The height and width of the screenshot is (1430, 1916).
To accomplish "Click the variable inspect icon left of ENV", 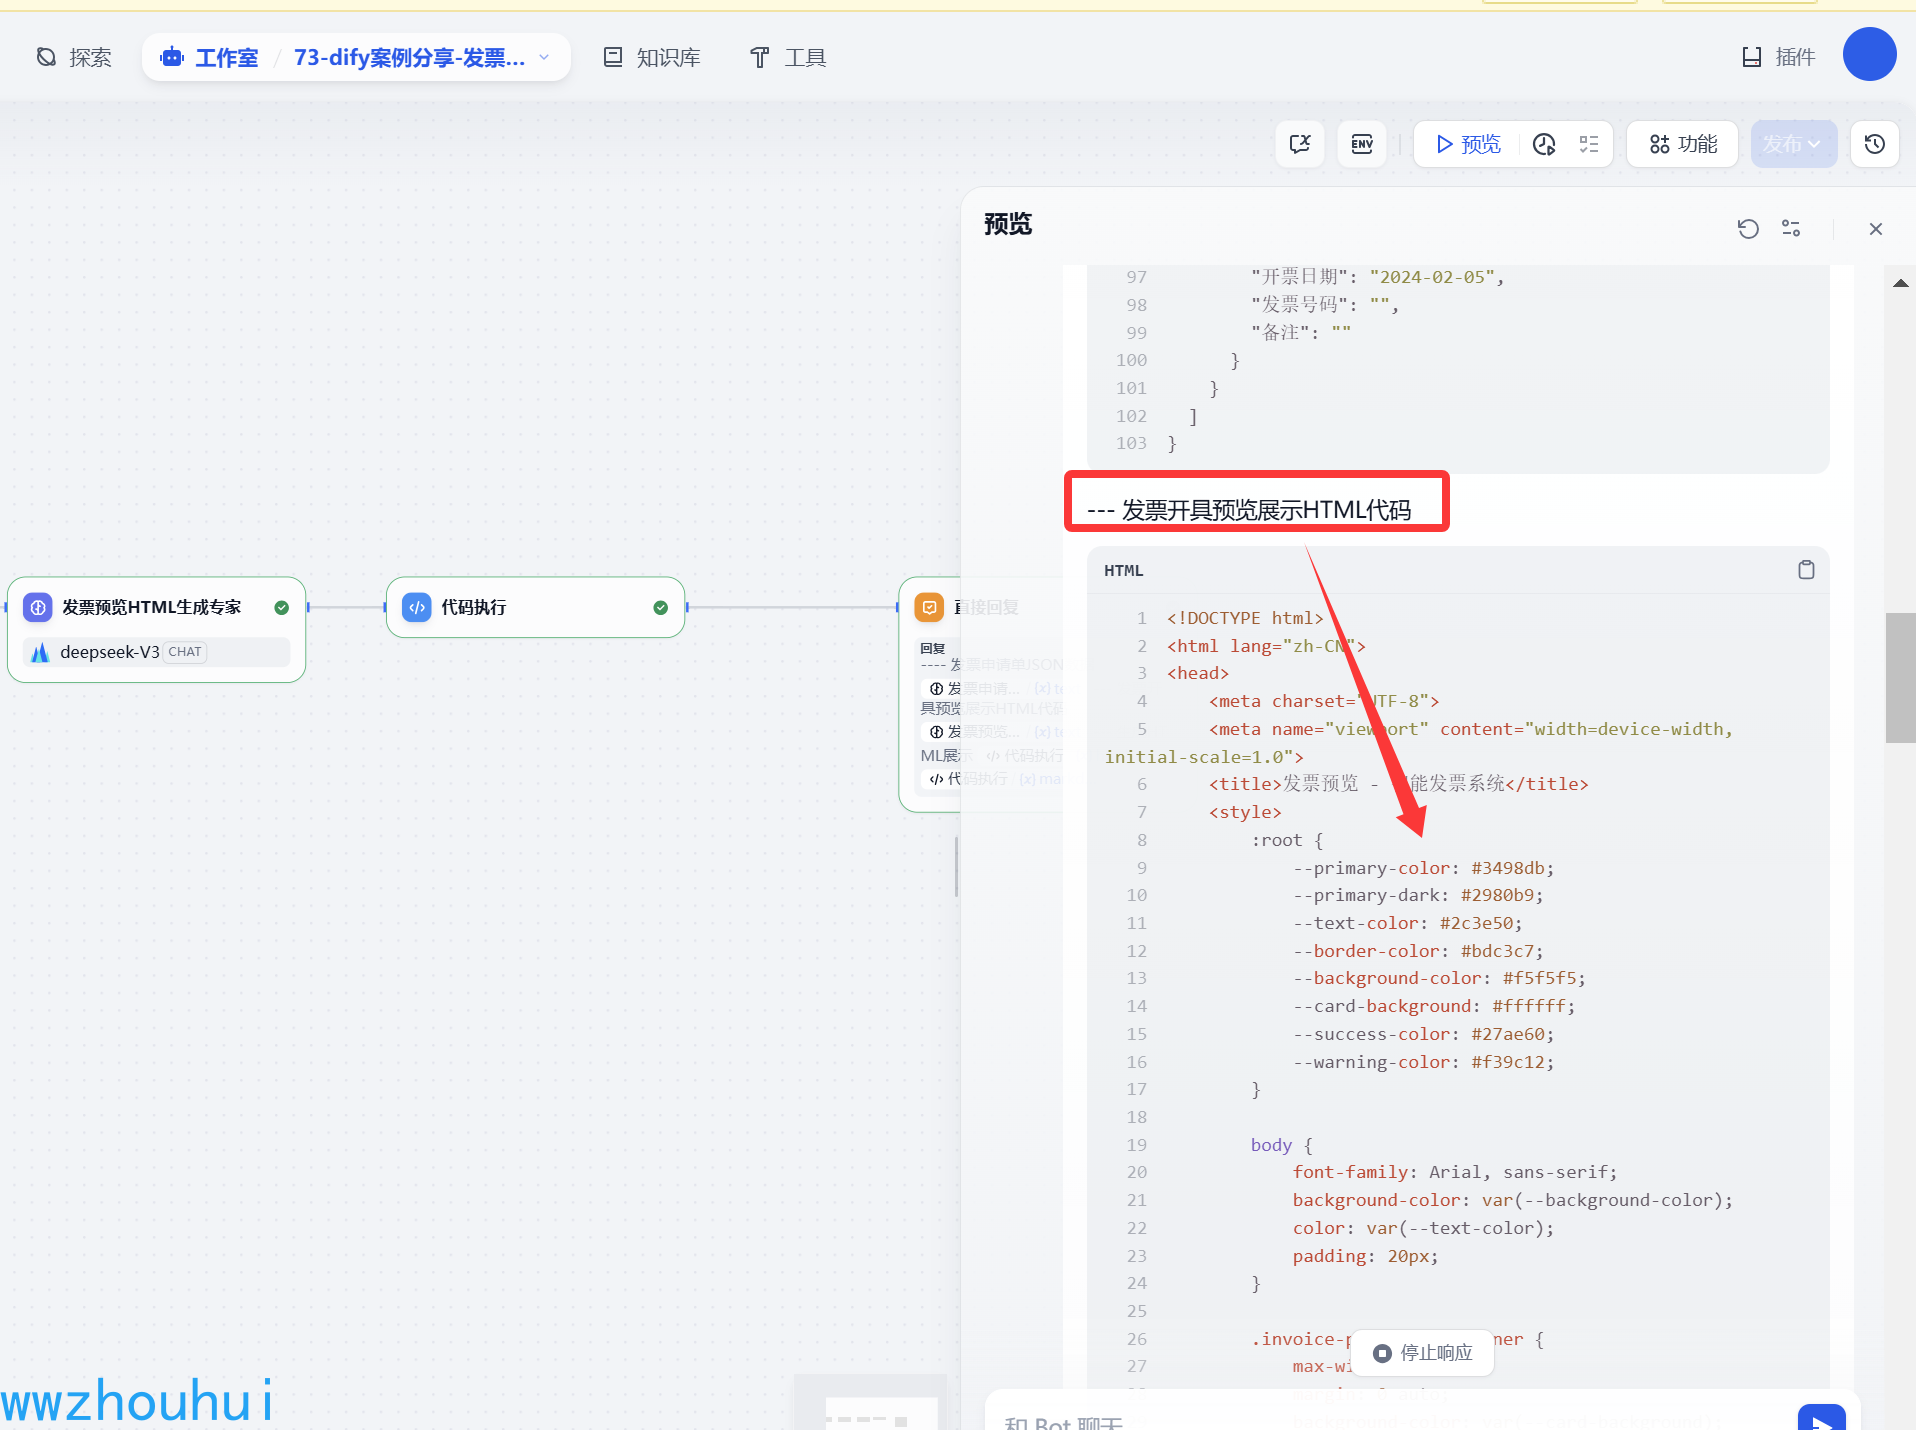I will tap(1300, 144).
